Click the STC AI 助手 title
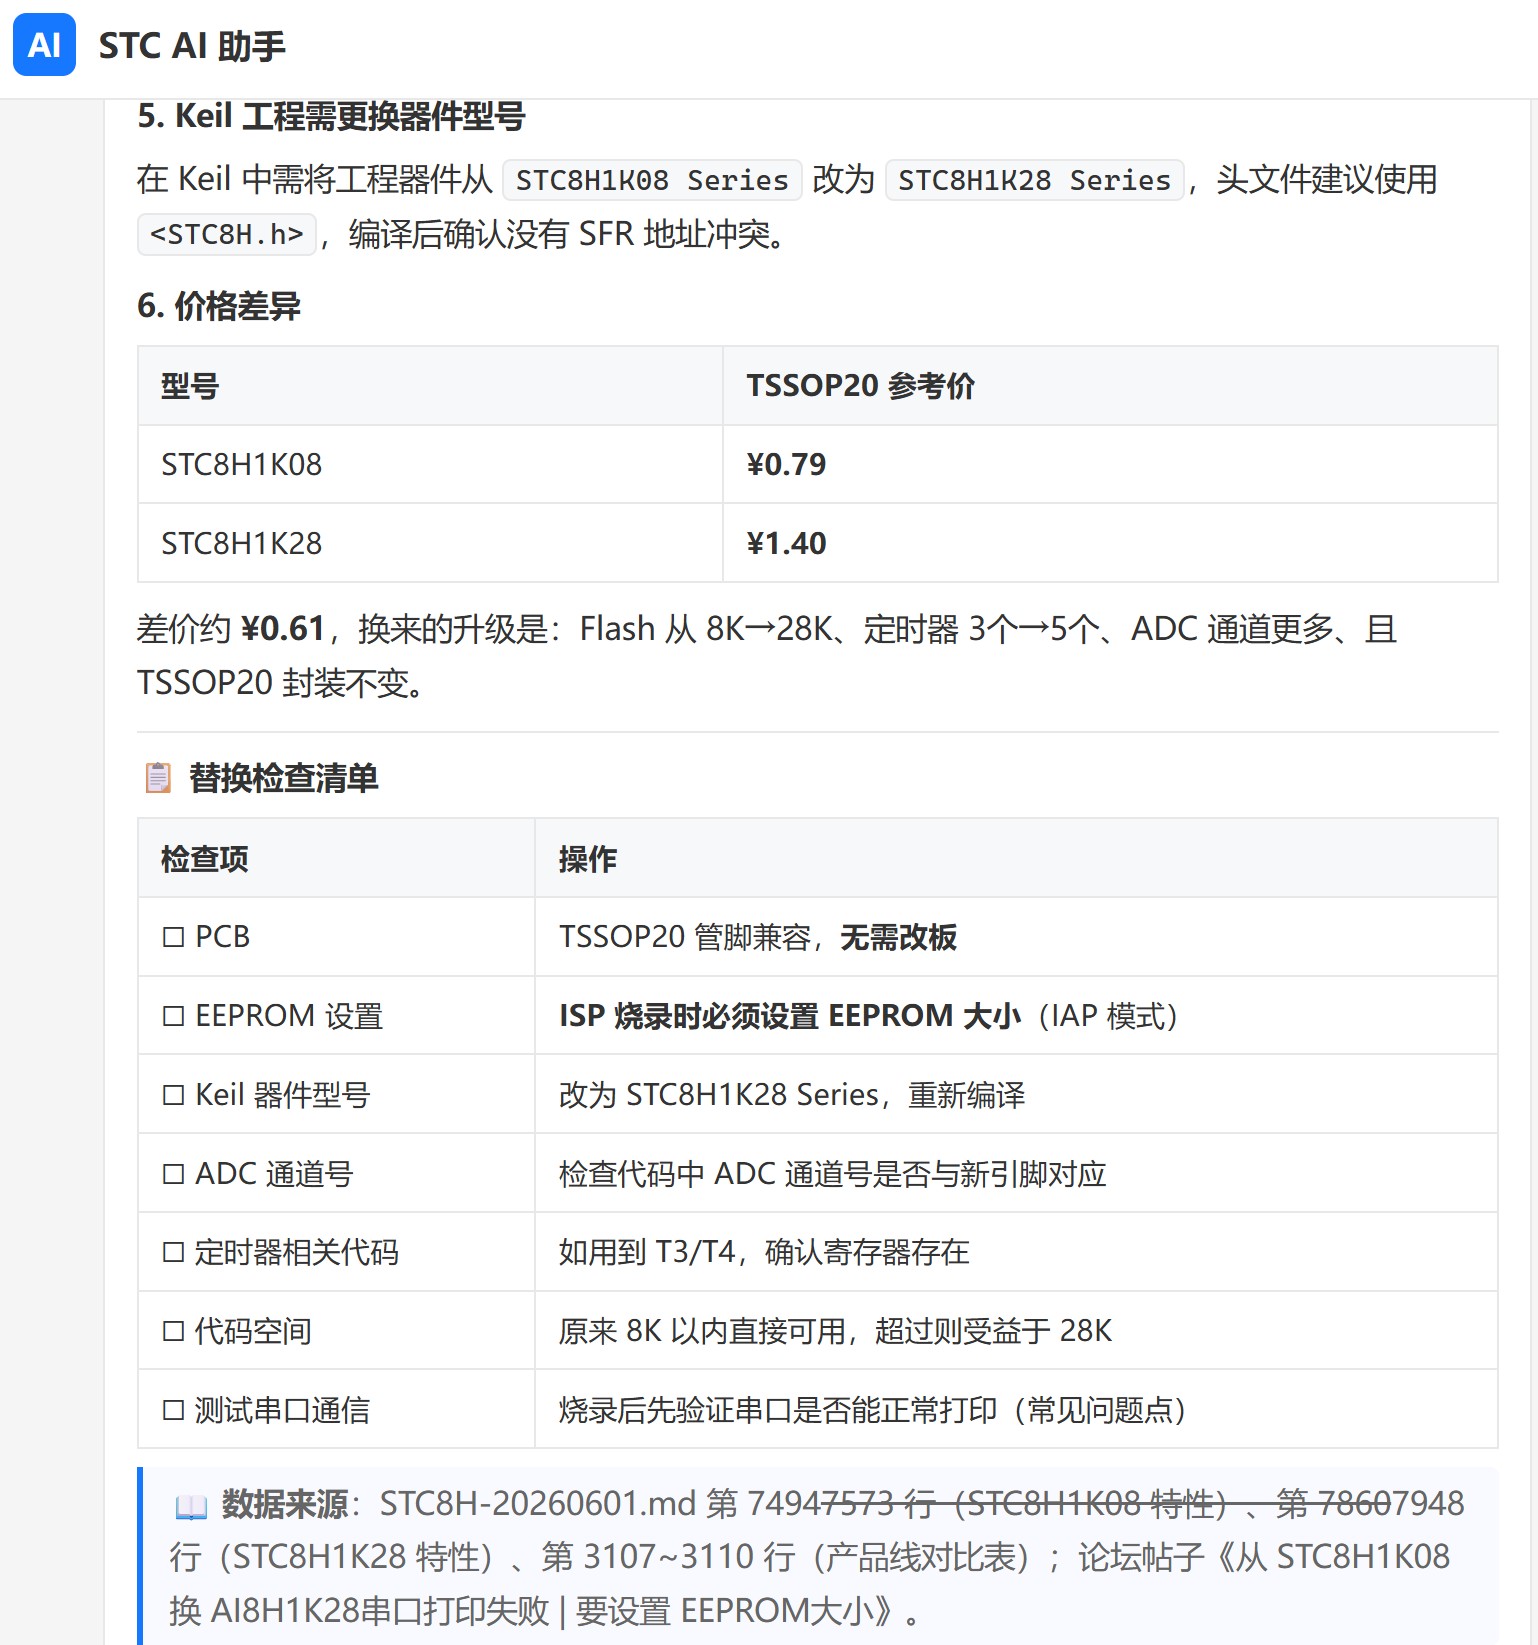Viewport: 1538px width, 1645px height. click(x=192, y=46)
